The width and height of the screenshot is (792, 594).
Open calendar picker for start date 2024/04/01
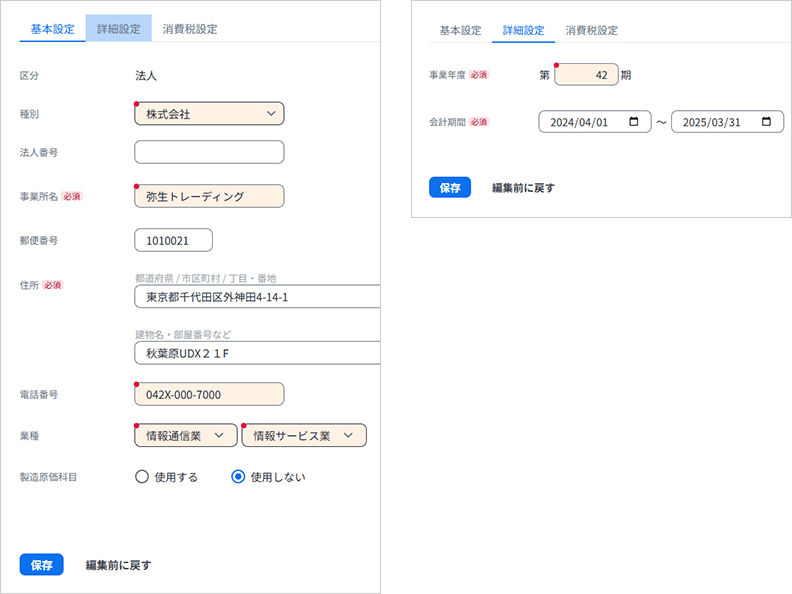[x=634, y=122]
